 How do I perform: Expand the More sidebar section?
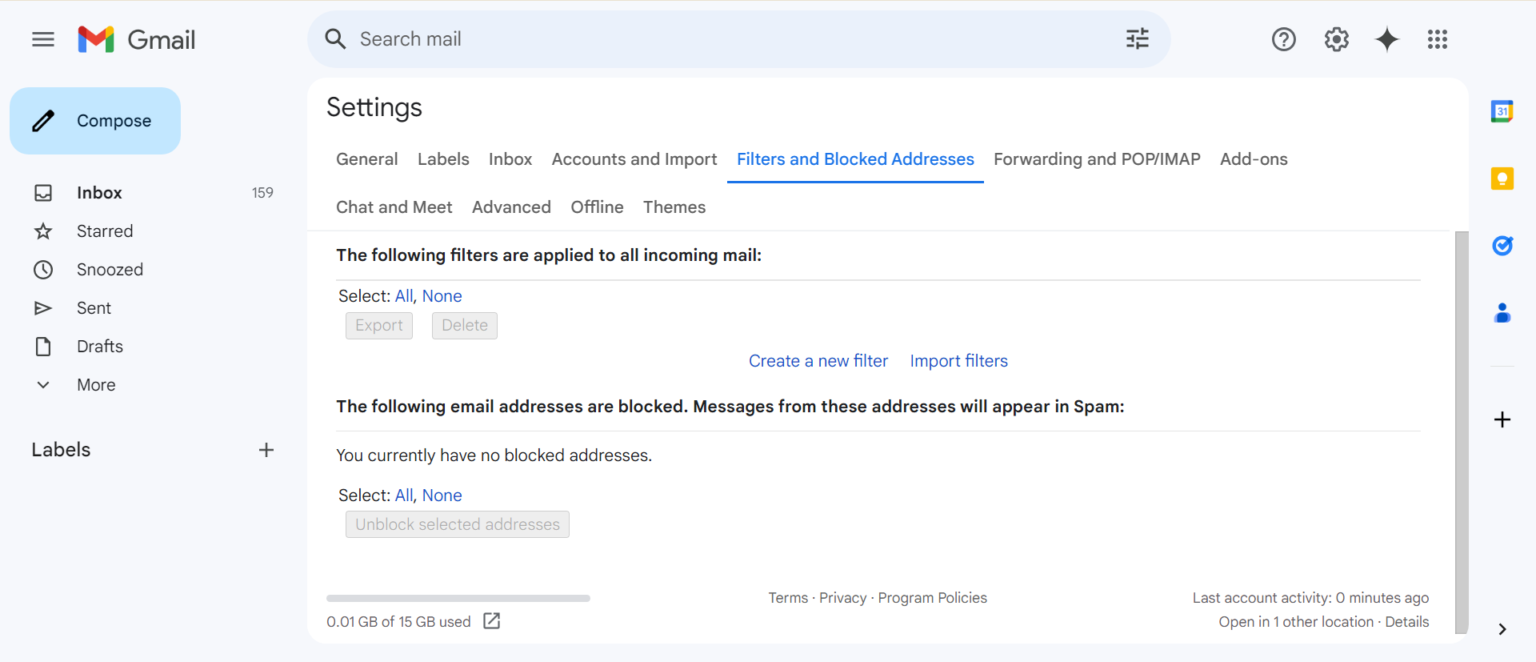(96, 385)
